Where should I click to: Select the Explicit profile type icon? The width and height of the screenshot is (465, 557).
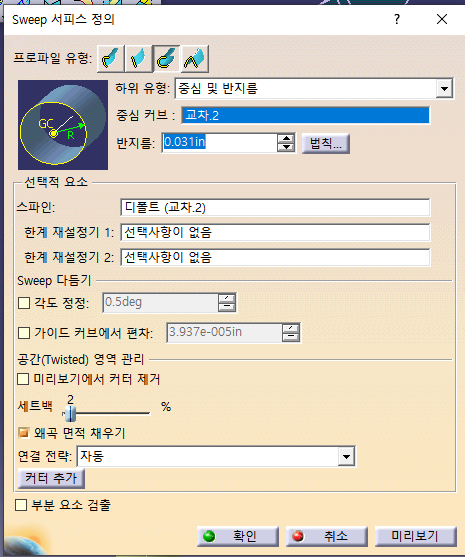click(110, 59)
